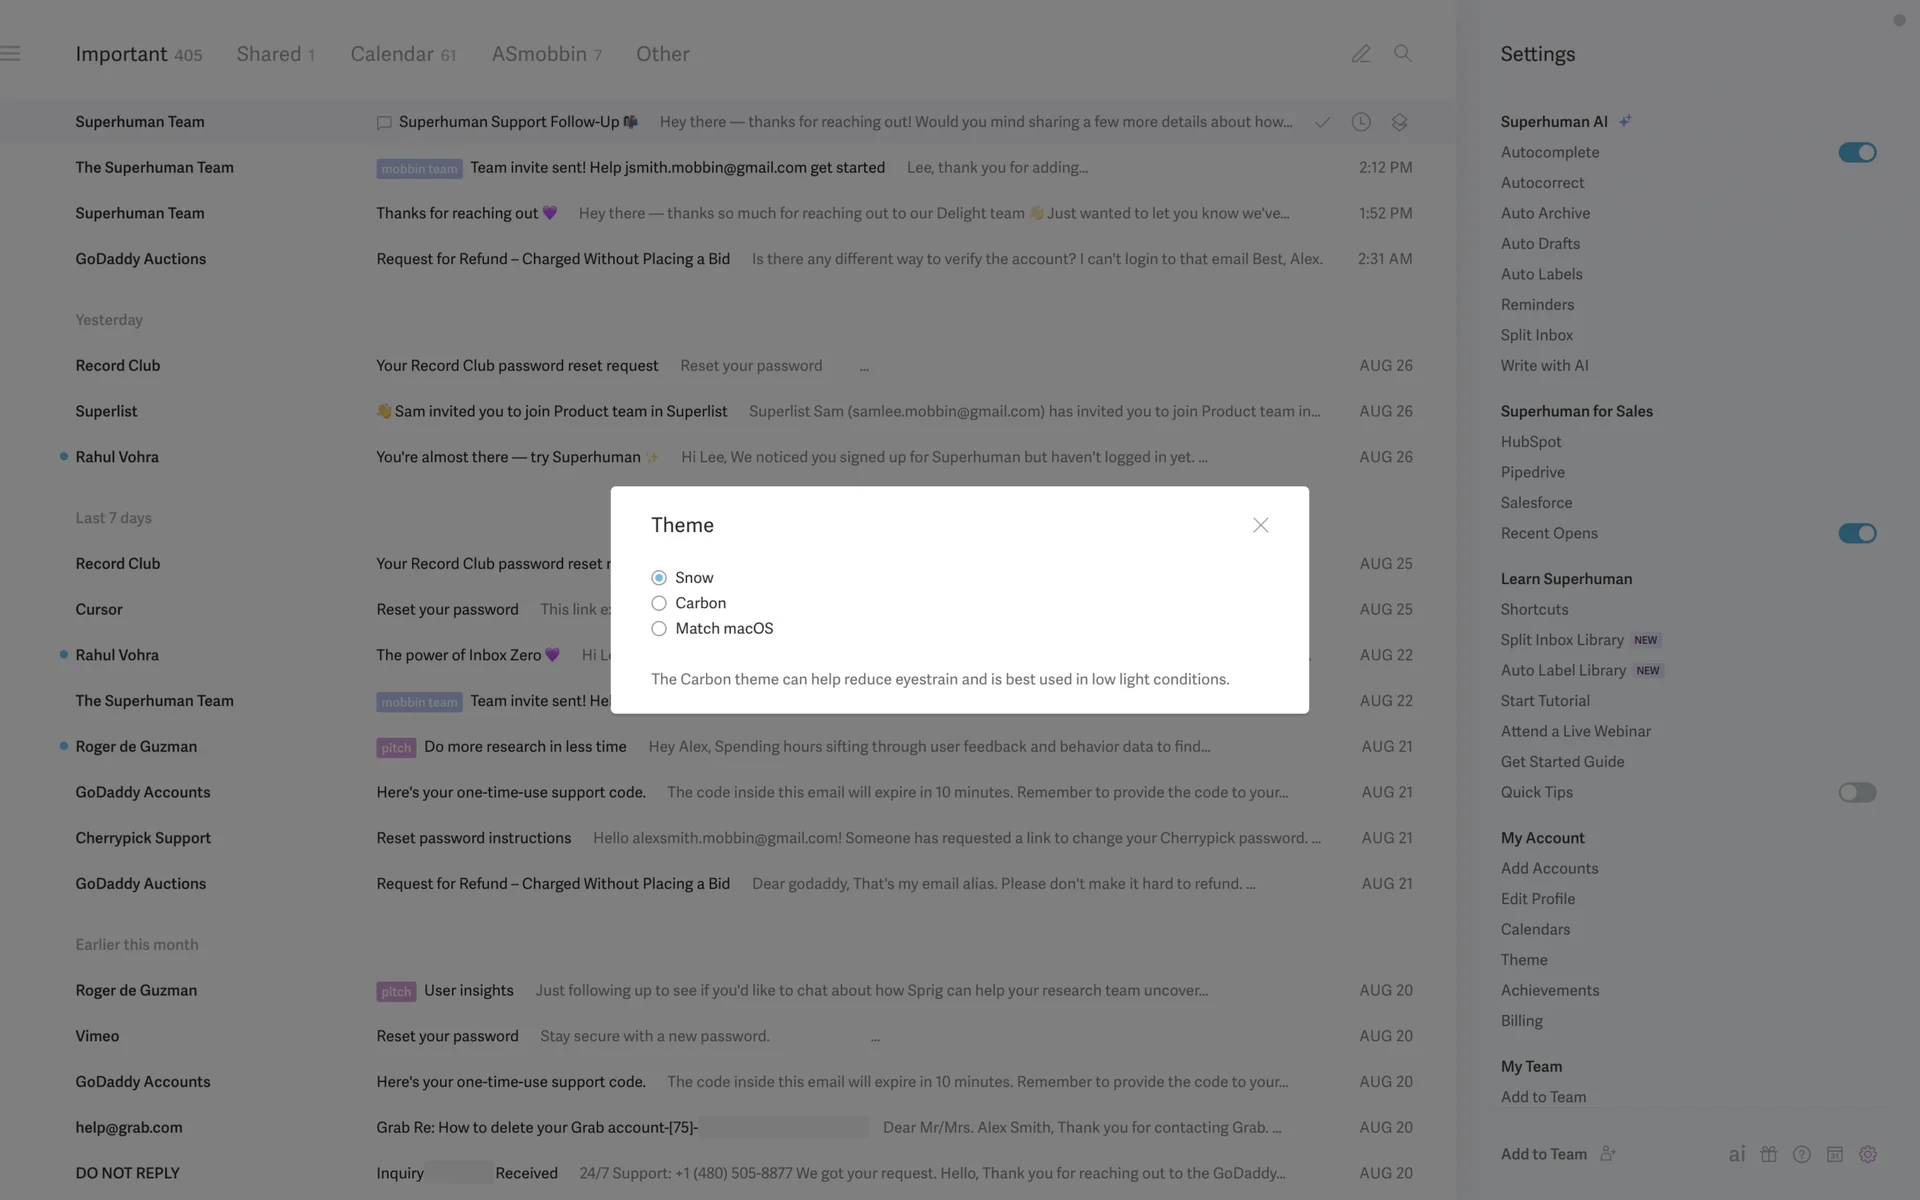Turn off the Recent Opens toggle
Viewport: 1920px width, 1200px height.
point(1857,533)
